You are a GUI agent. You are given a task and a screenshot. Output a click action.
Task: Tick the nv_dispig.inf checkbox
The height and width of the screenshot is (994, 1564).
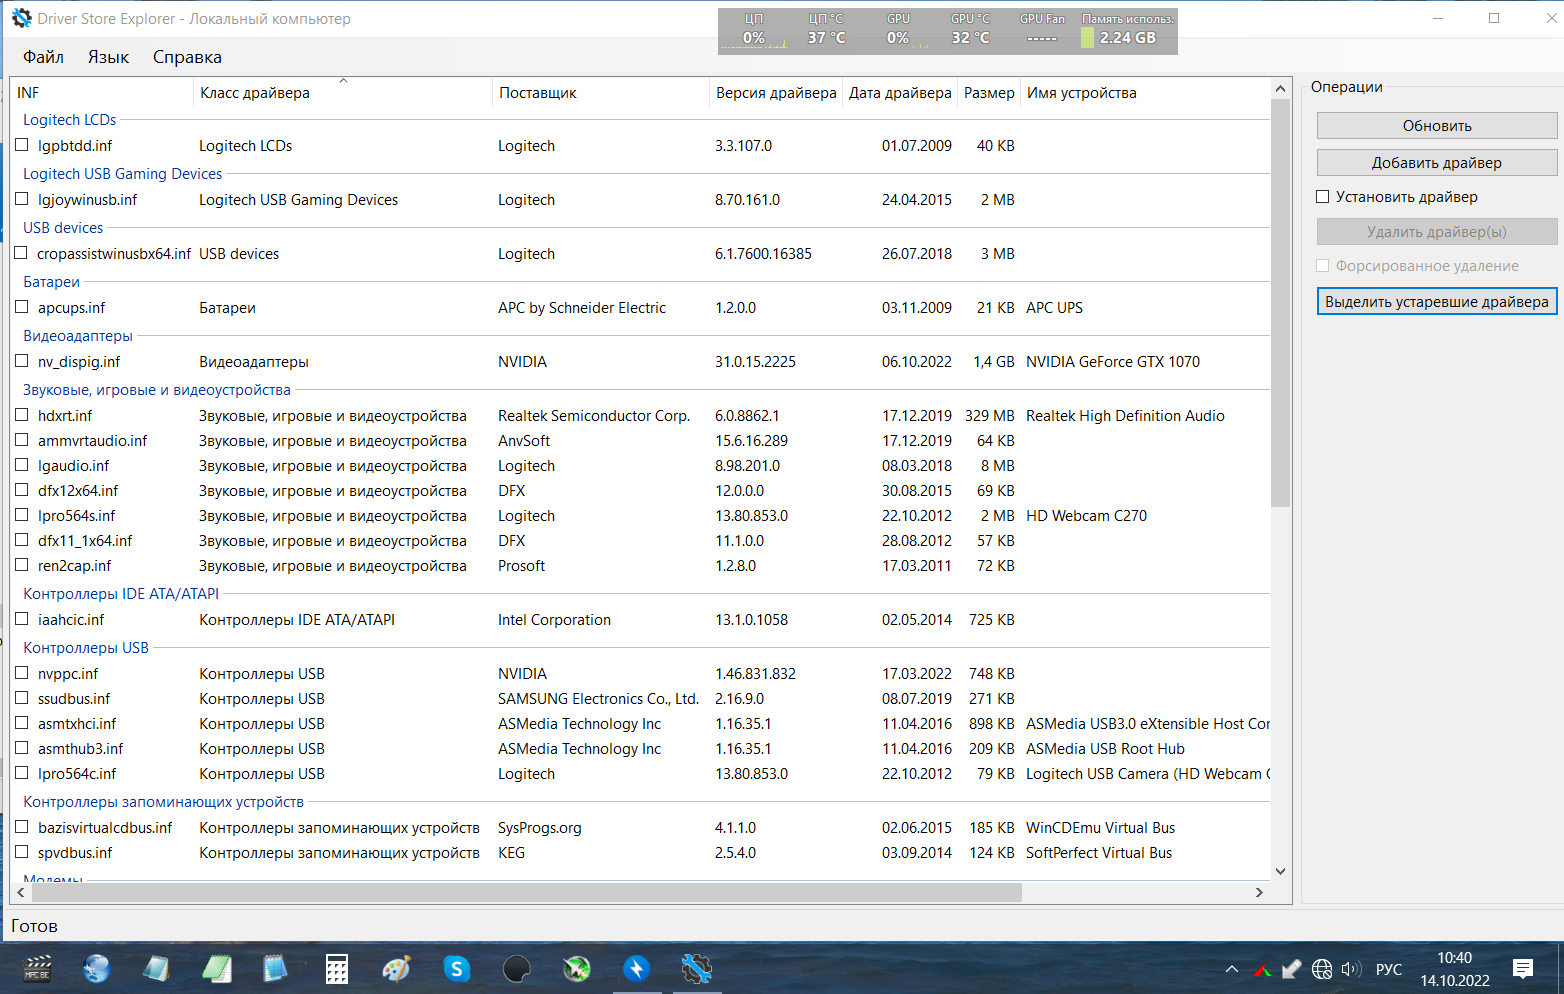(22, 361)
